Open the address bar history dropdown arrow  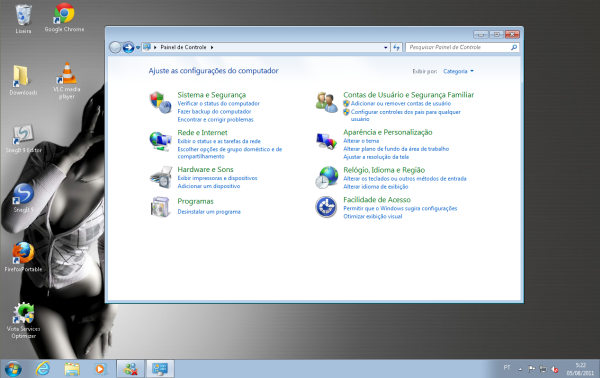pyautogui.click(x=385, y=47)
